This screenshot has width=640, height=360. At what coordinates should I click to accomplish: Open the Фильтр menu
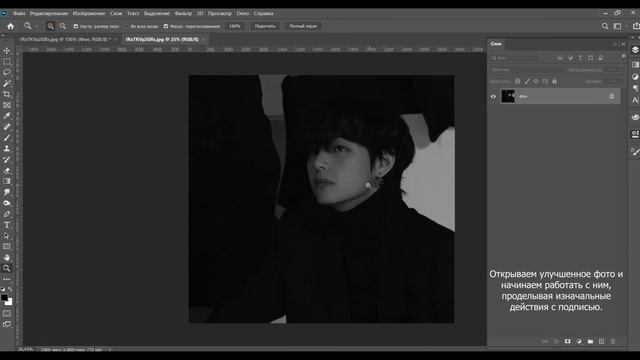183,13
